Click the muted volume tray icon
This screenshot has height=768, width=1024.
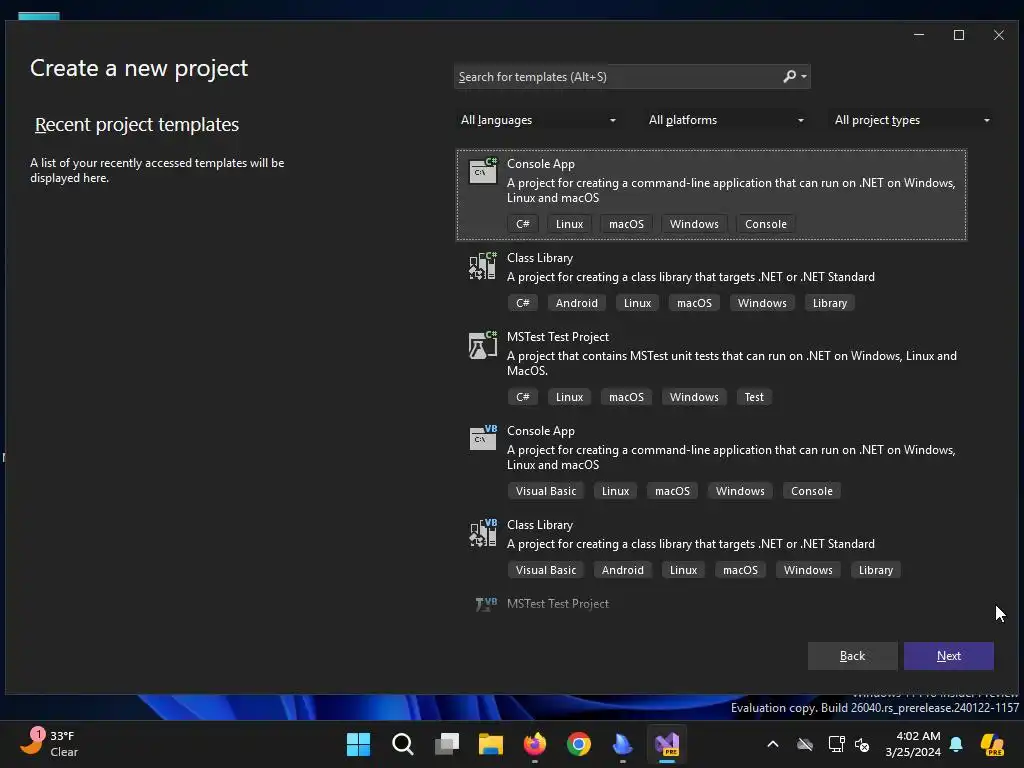(x=862, y=744)
